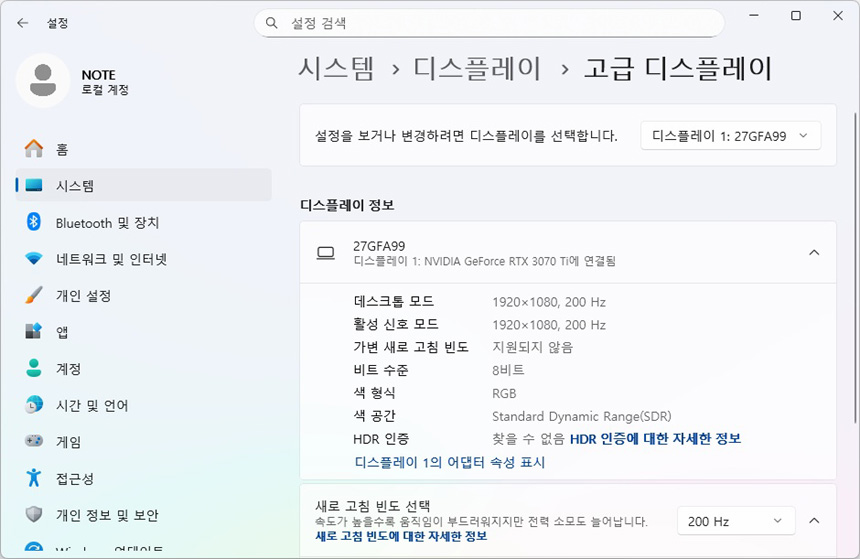The width and height of the screenshot is (860, 559).
Task: Click the back arrow in title bar
Action: click(22, 22)
